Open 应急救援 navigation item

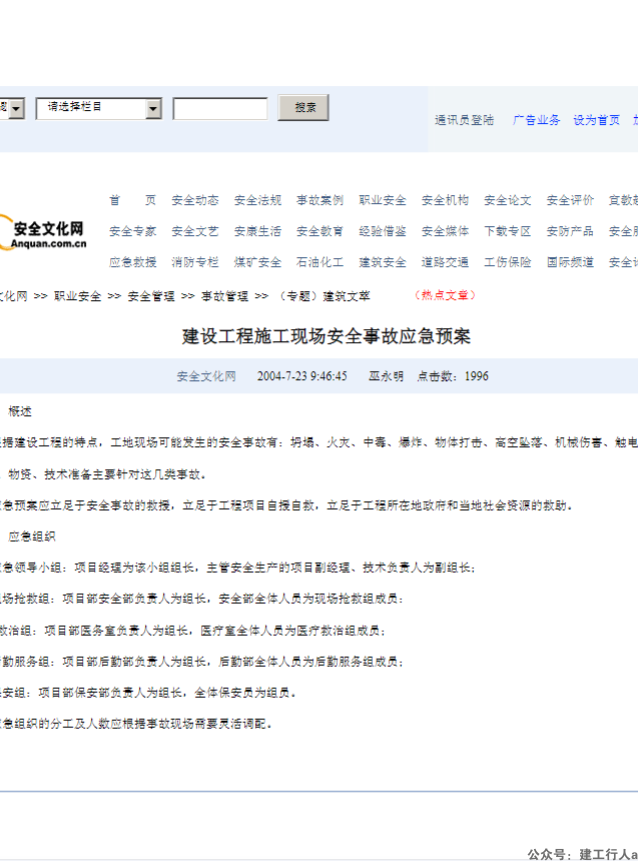[x=133, y=262]
